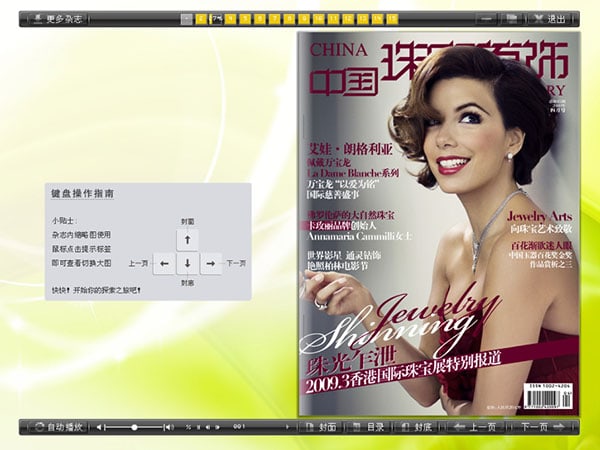The width and height of the screenshot is (600, 450).
Task: Go to 上一页 (previous page) in bottom bar
Action: pyautogui.click(x=475, y=427)
